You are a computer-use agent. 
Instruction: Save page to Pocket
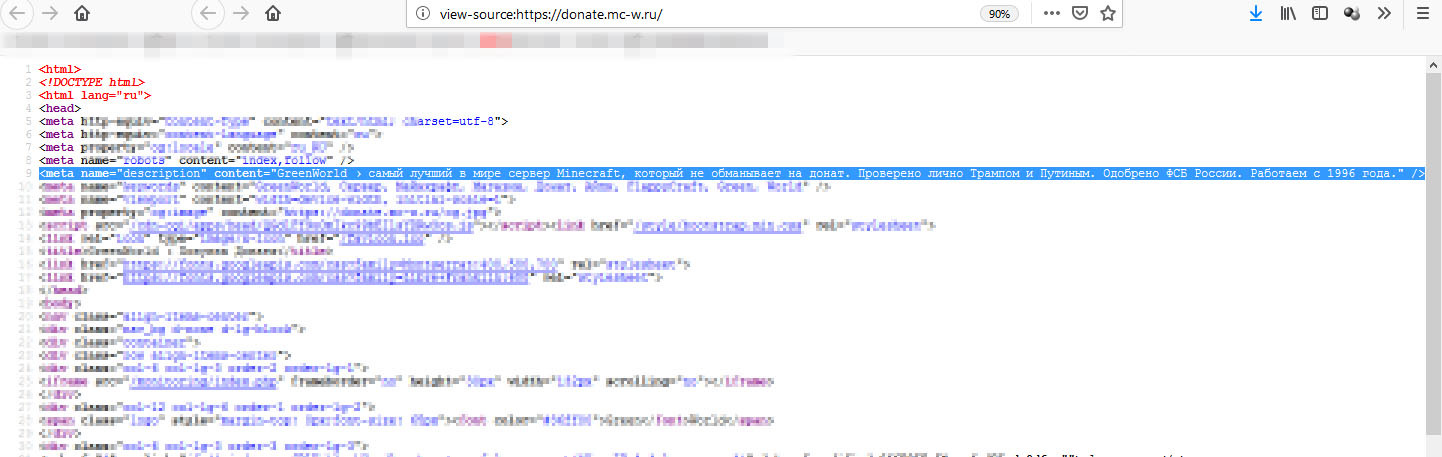[1079, 14]
